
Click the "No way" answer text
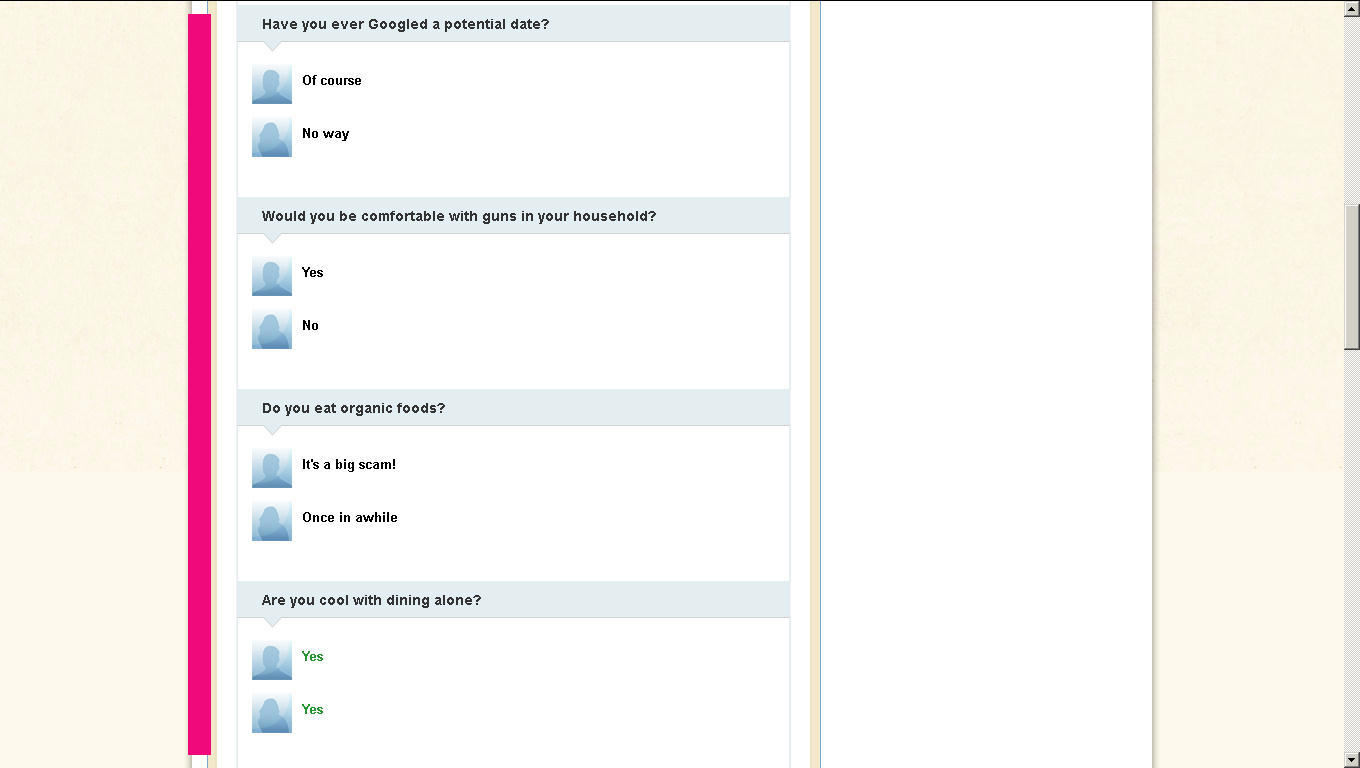pos(326,133)
